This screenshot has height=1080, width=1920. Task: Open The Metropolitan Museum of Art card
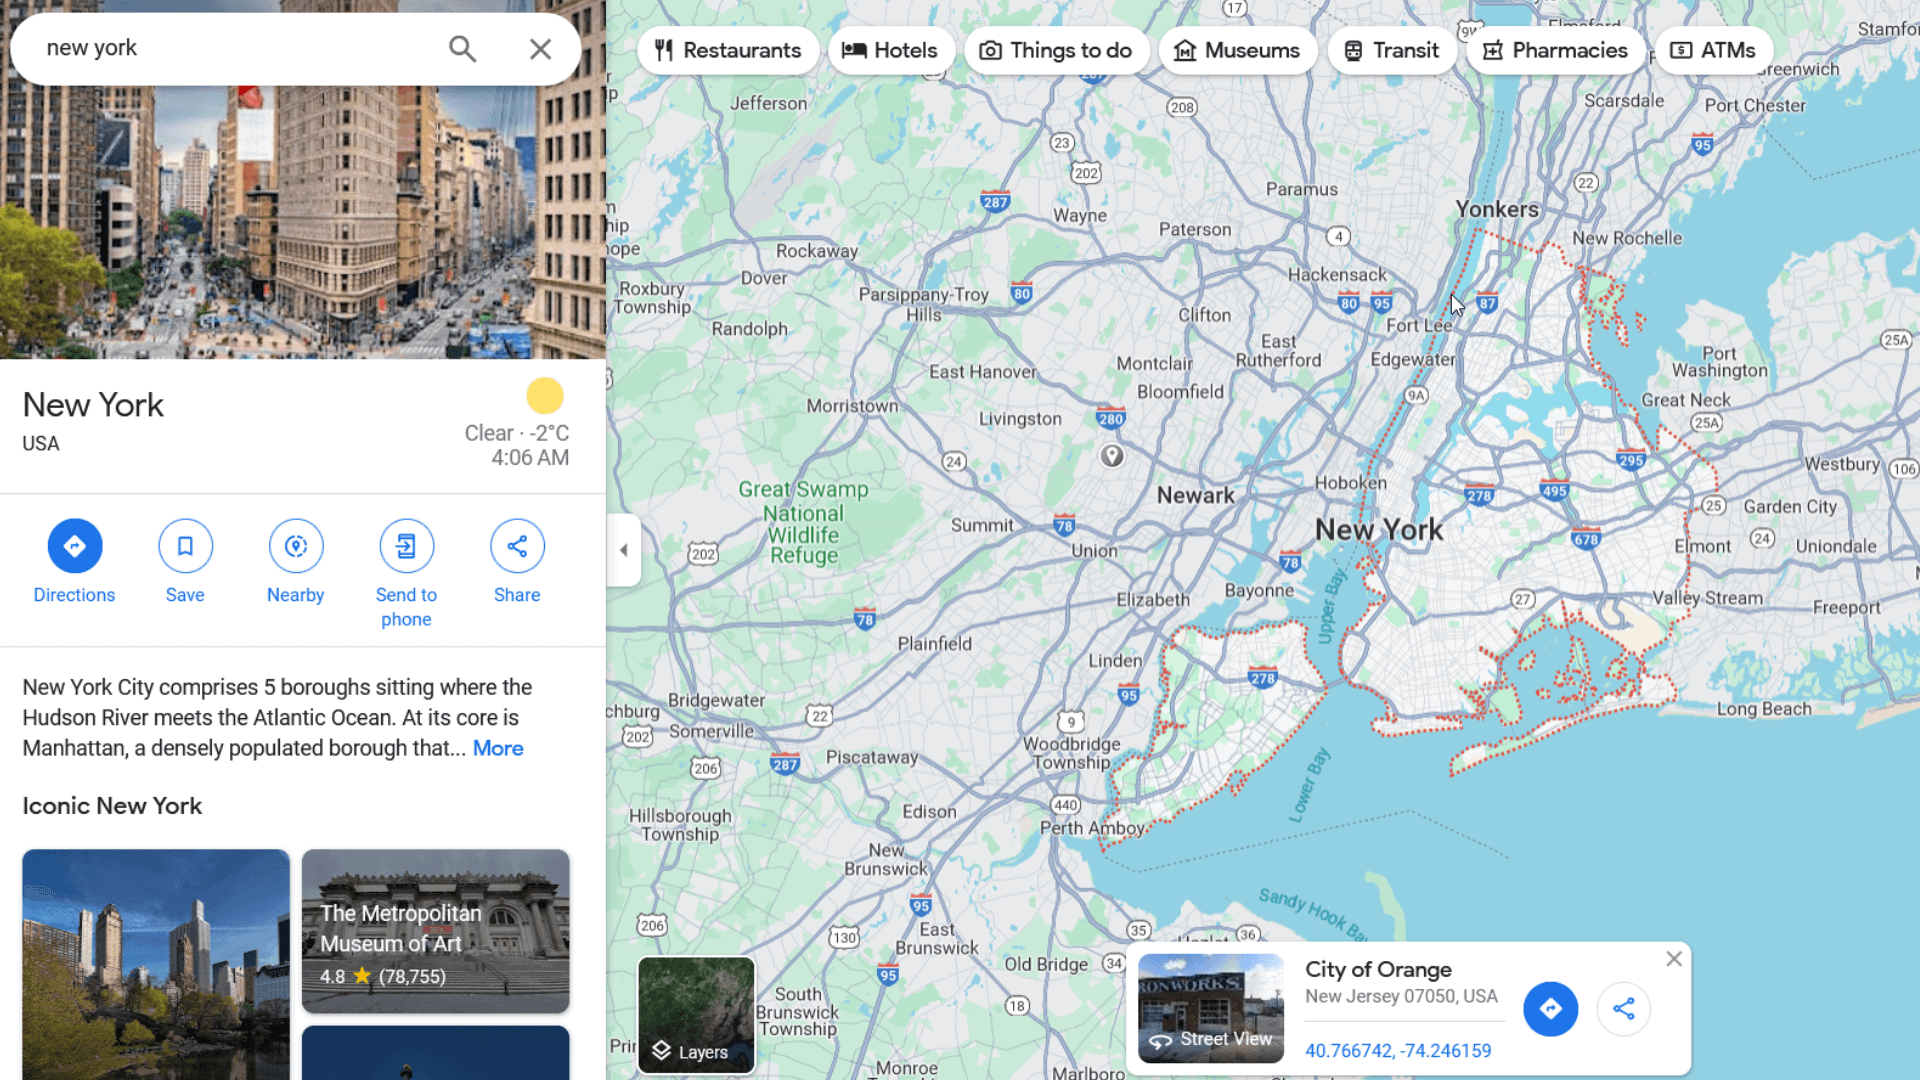[436, 931]
